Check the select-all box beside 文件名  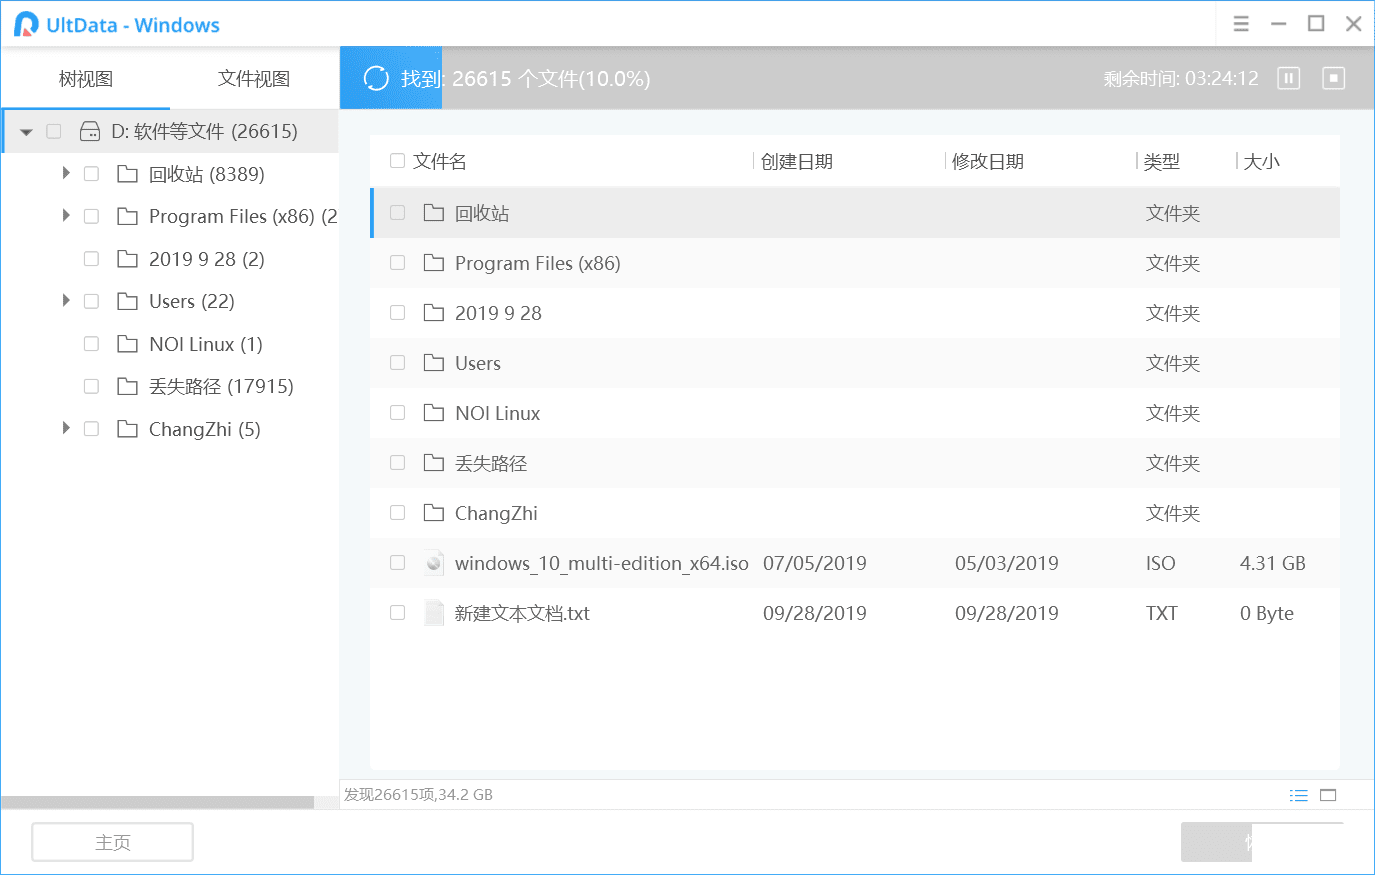click(x=397, y=161)
